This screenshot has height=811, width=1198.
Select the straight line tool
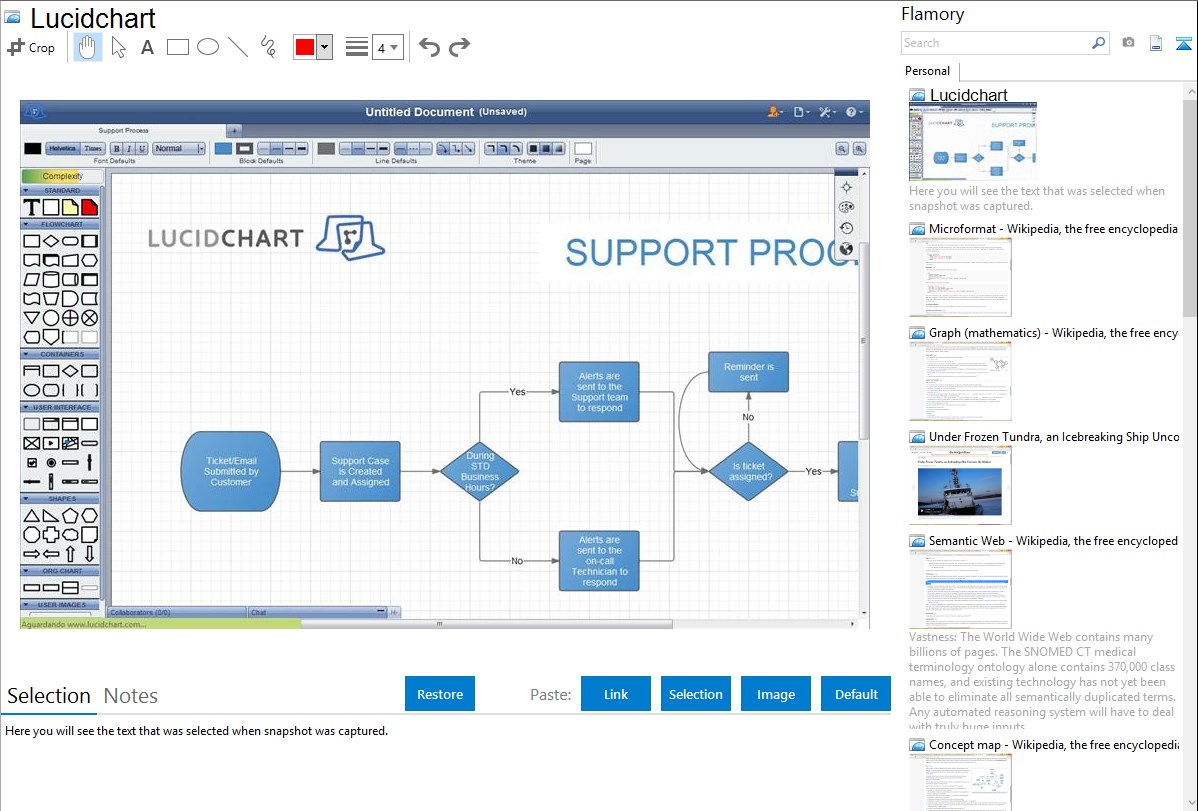[238, 47]
